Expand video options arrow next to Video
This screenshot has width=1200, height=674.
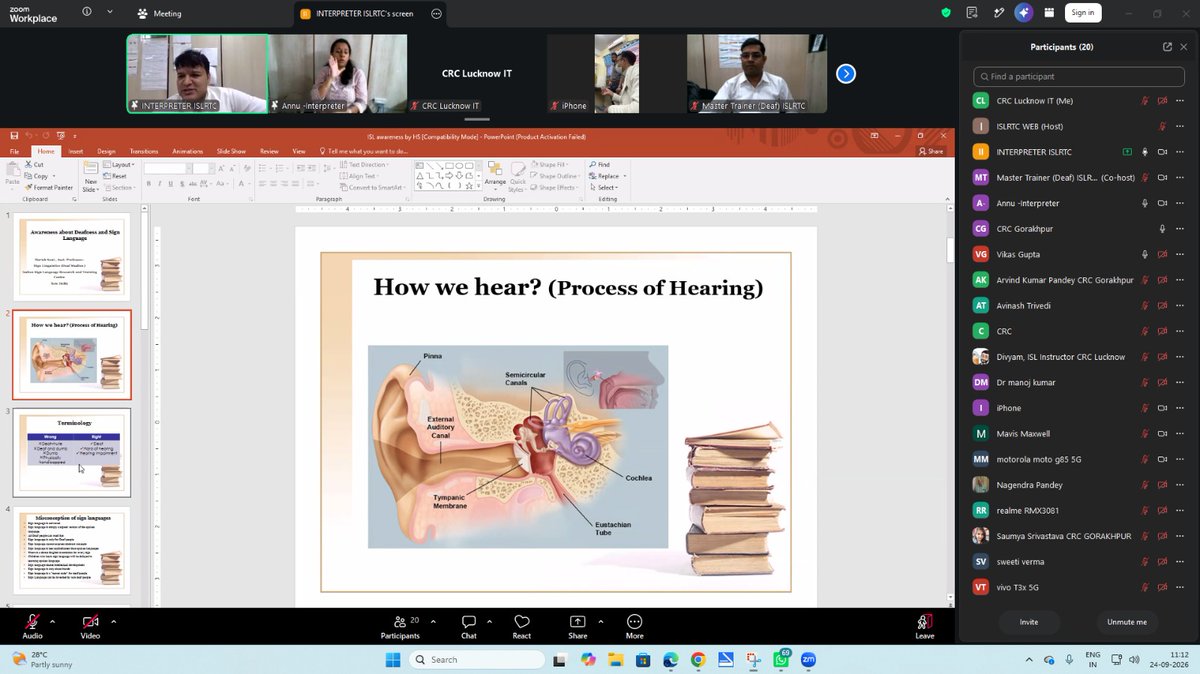point(113,621)
